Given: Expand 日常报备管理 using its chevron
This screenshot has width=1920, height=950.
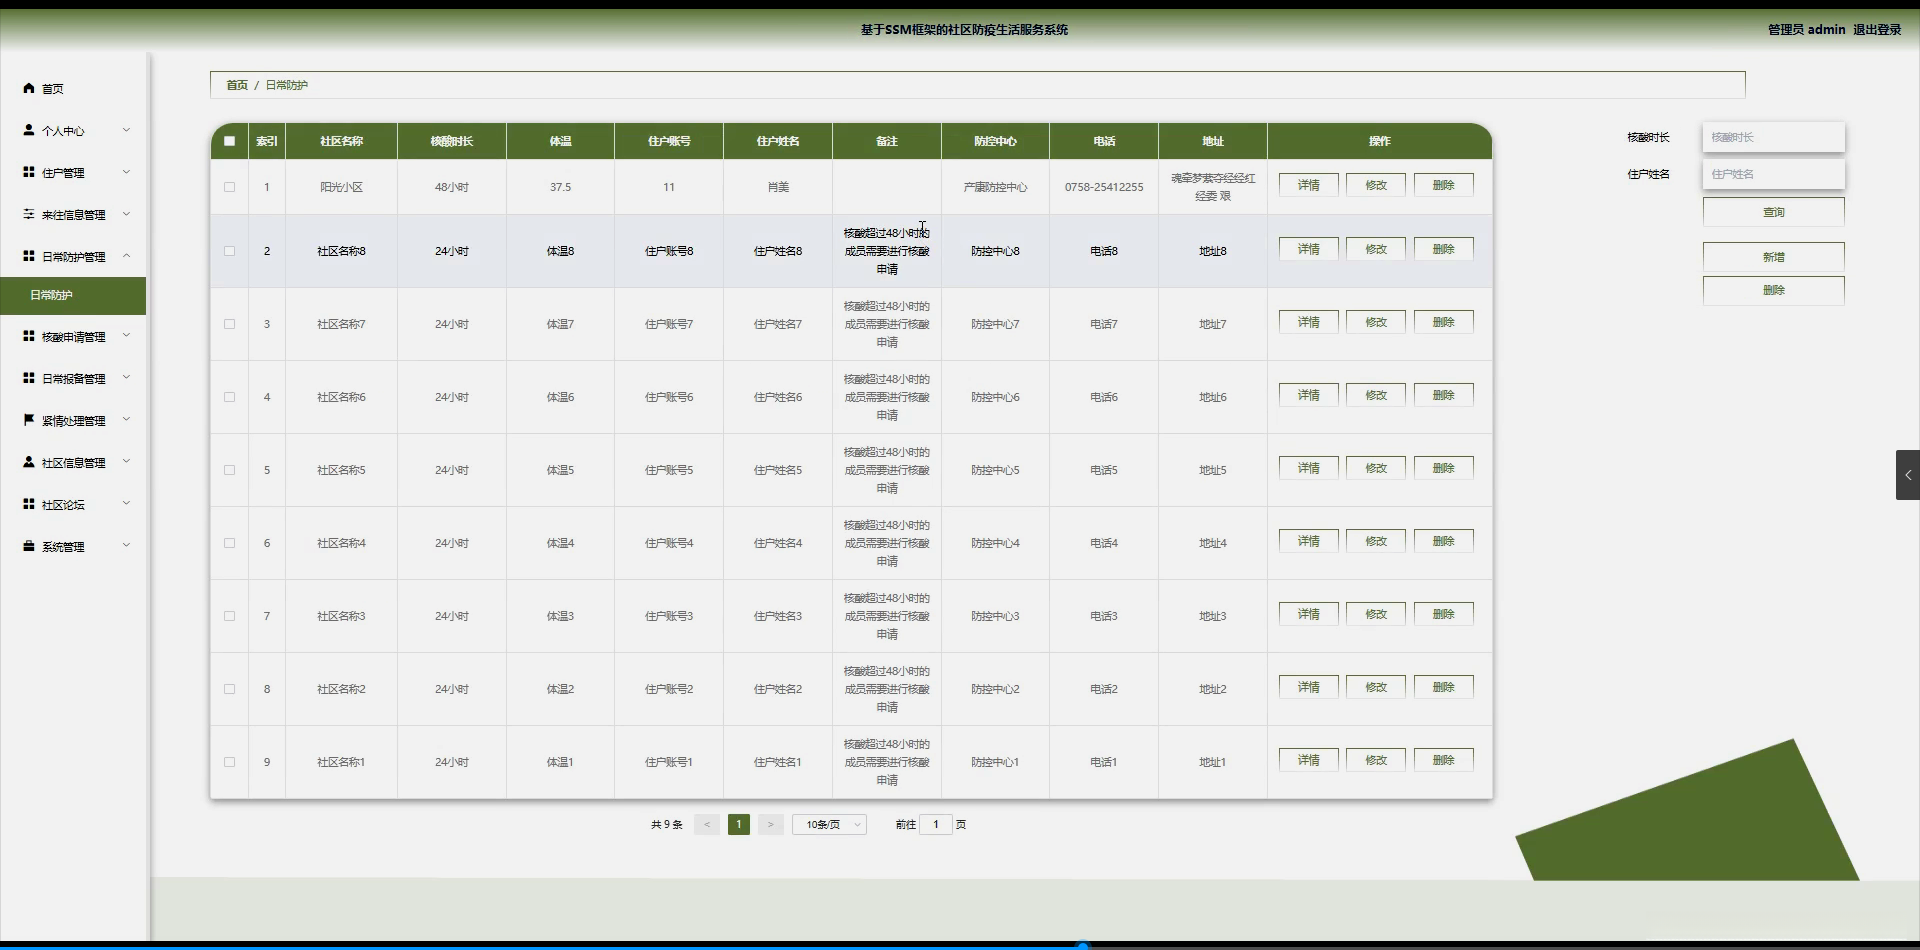Looking at the screenshot, I should pos(126,378).
